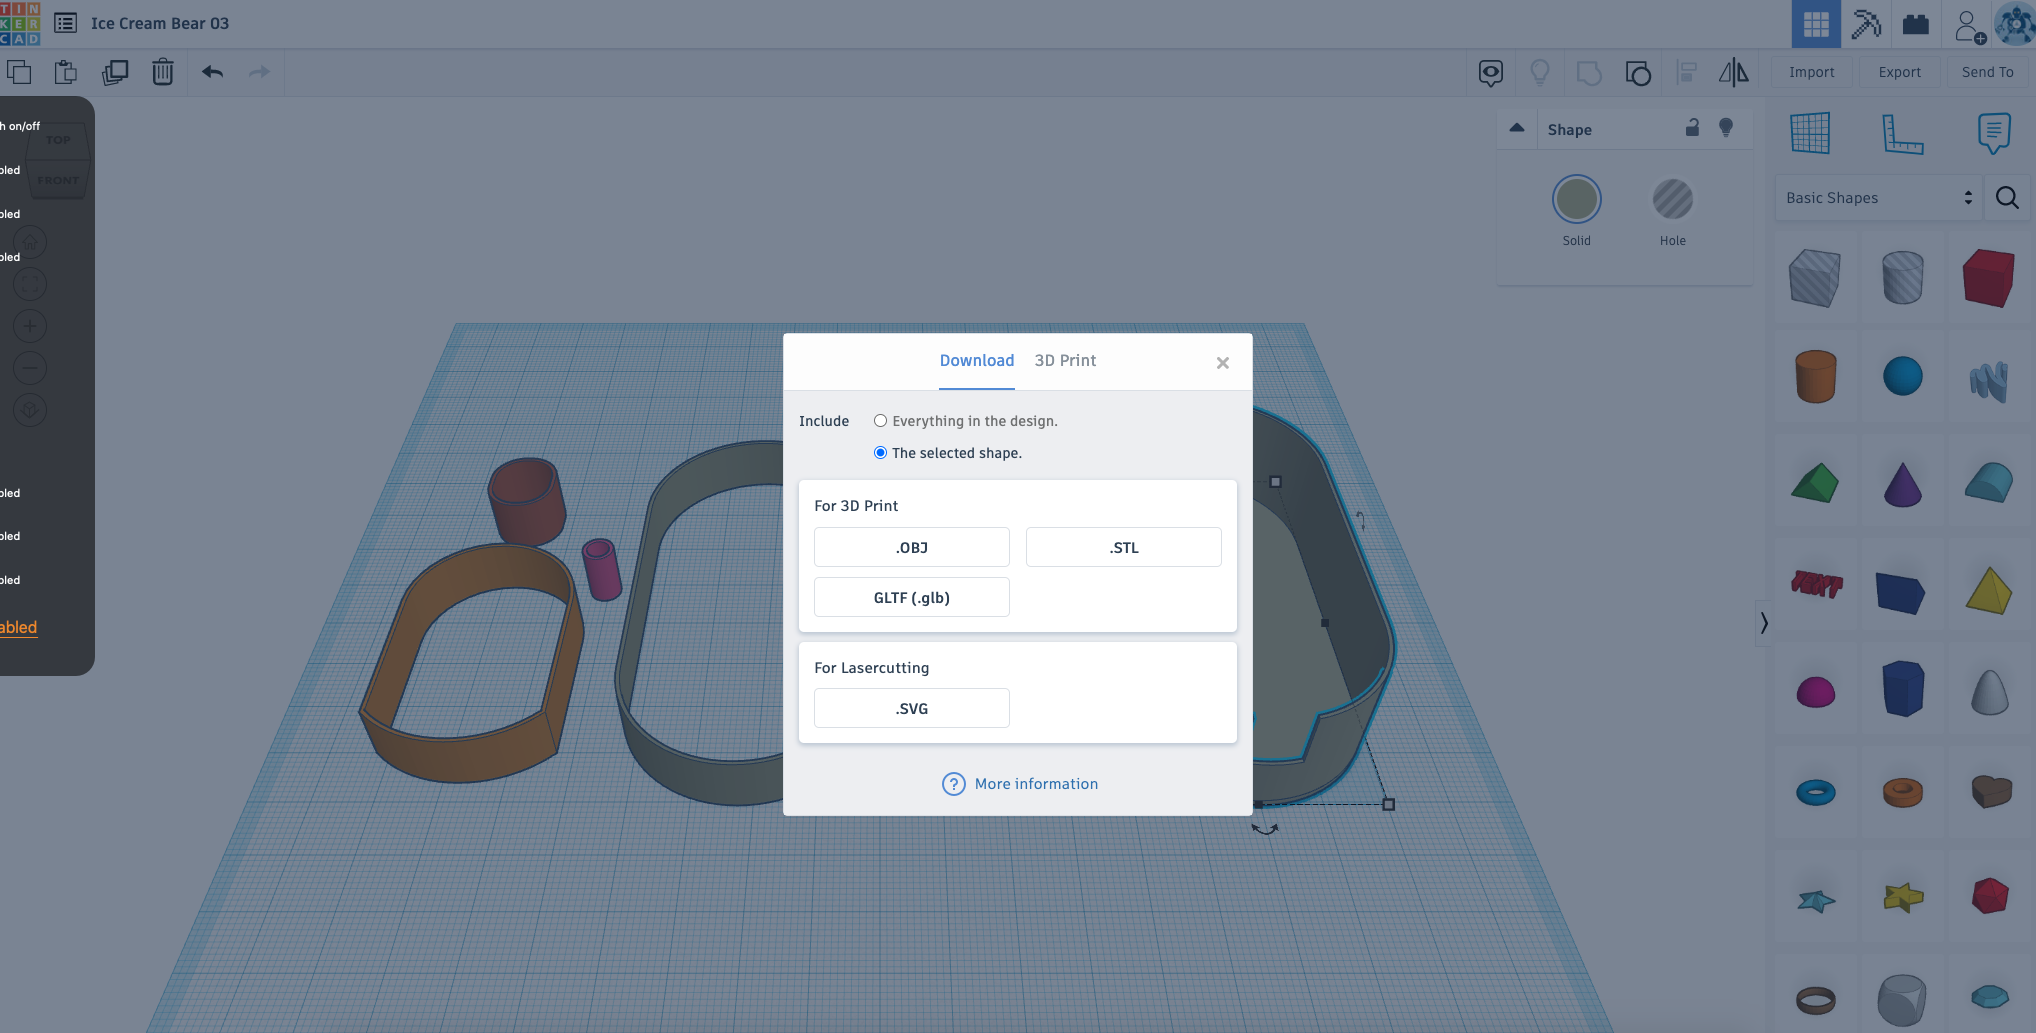Screen dimensions: 2036x1033
Task: Open the Basic Shapes category dropdown
Action: click(1877, 197)
